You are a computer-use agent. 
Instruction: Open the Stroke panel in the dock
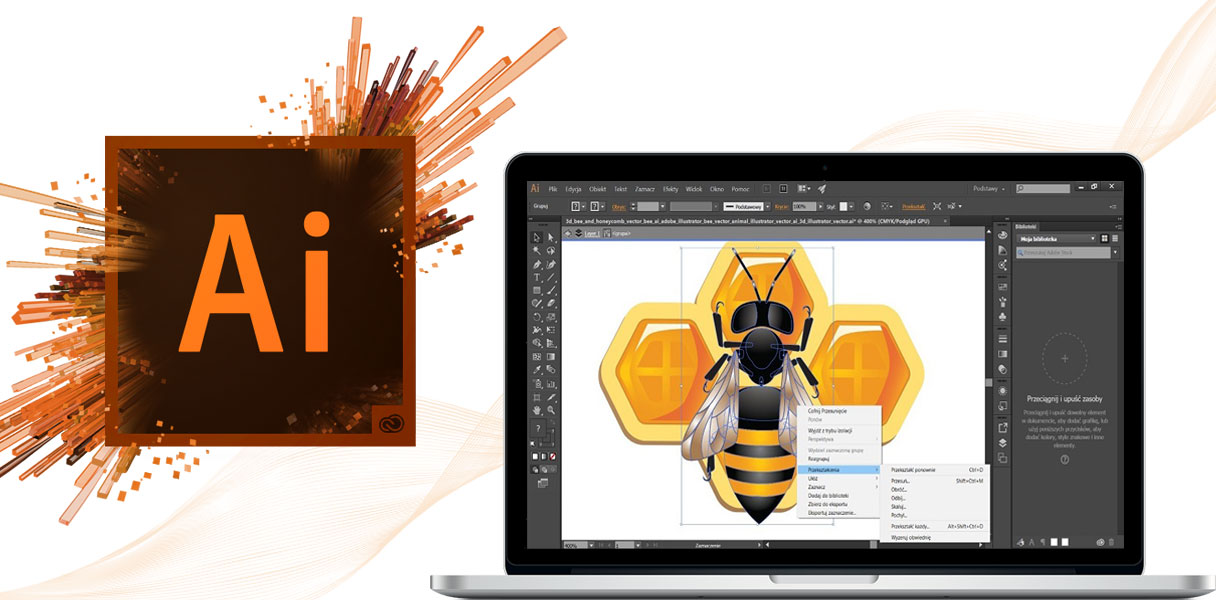[x=1002, y=338]
